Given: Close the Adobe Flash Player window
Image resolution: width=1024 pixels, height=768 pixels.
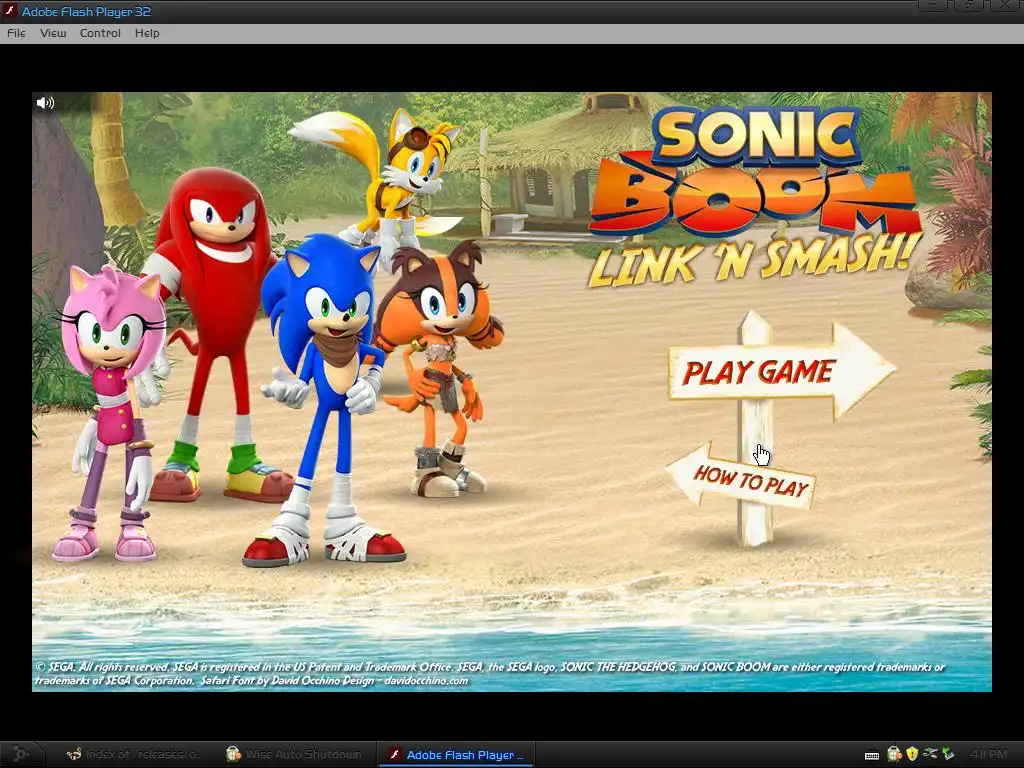Looking at the screenshot, I should click(x=1006, y=5).
